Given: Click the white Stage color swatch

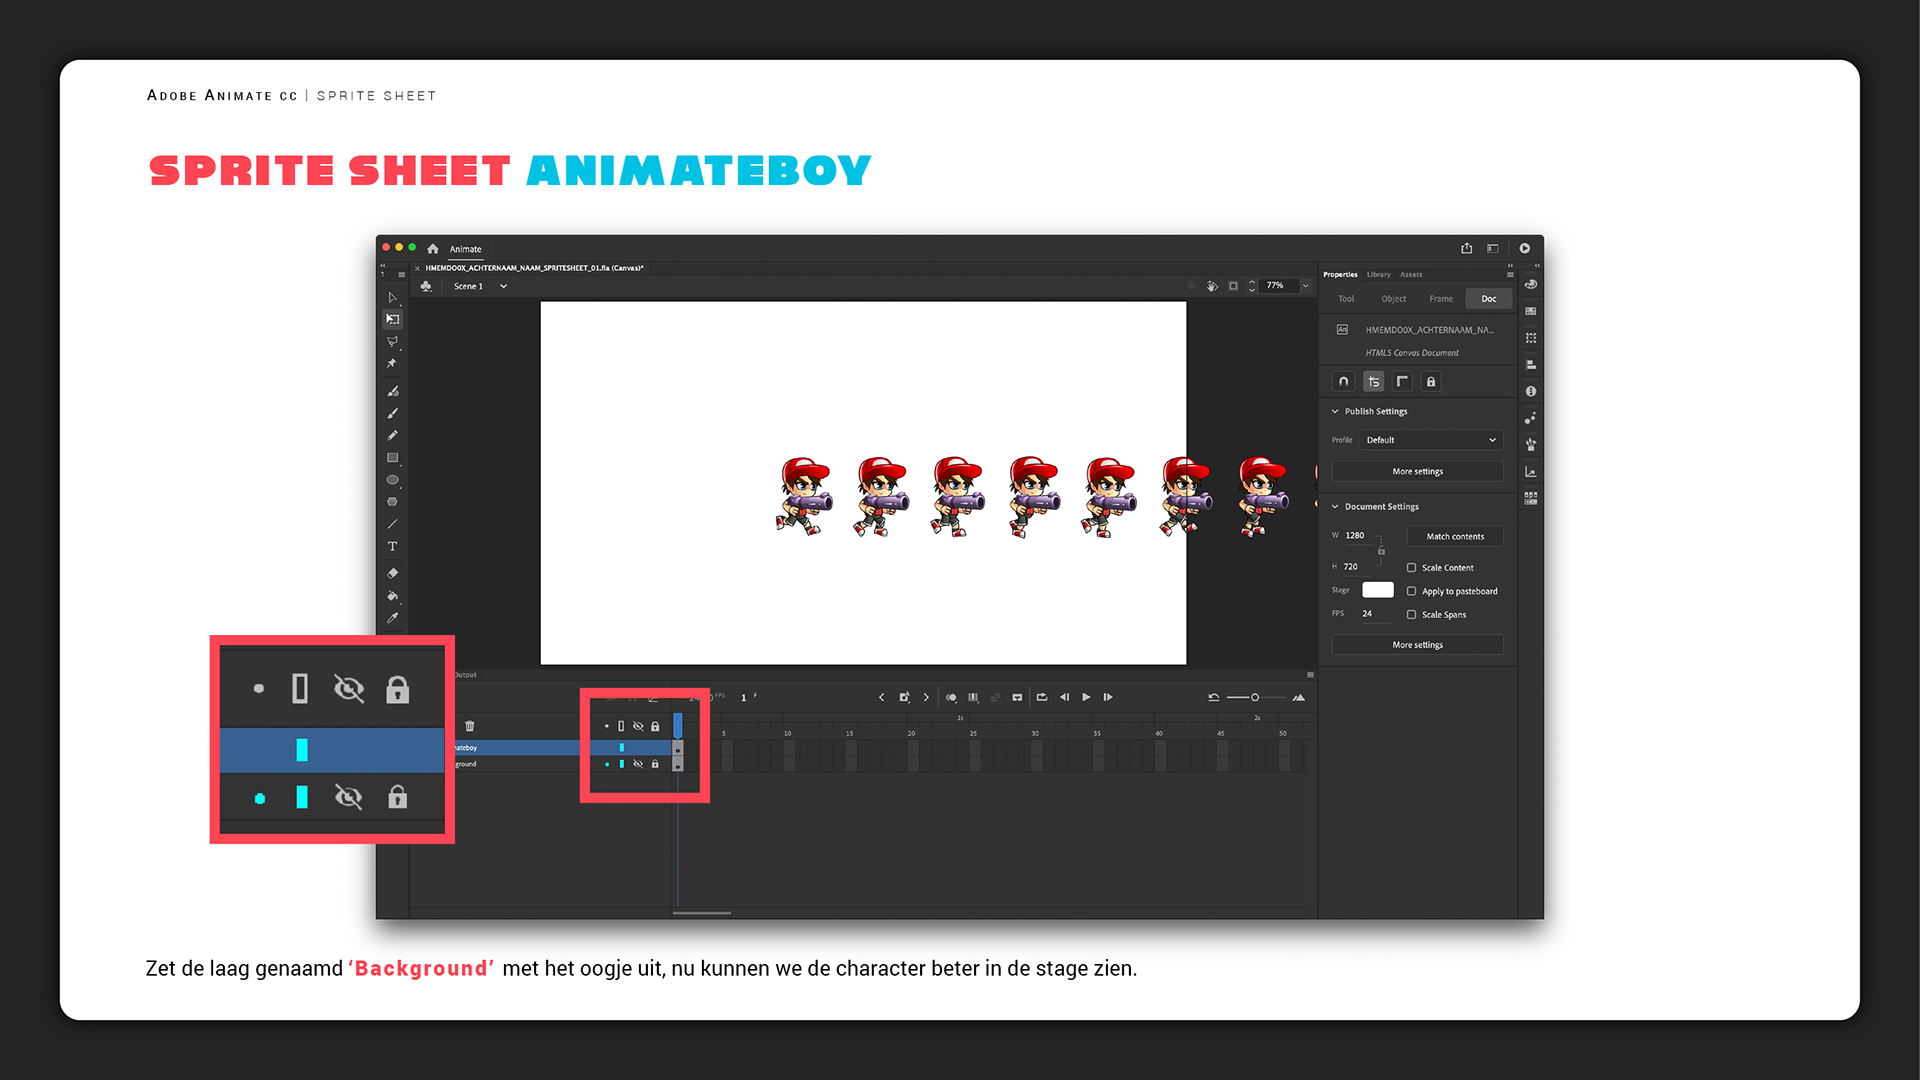Looking at the screenshot, I should pyautogui.click(x=1377, y=590).
